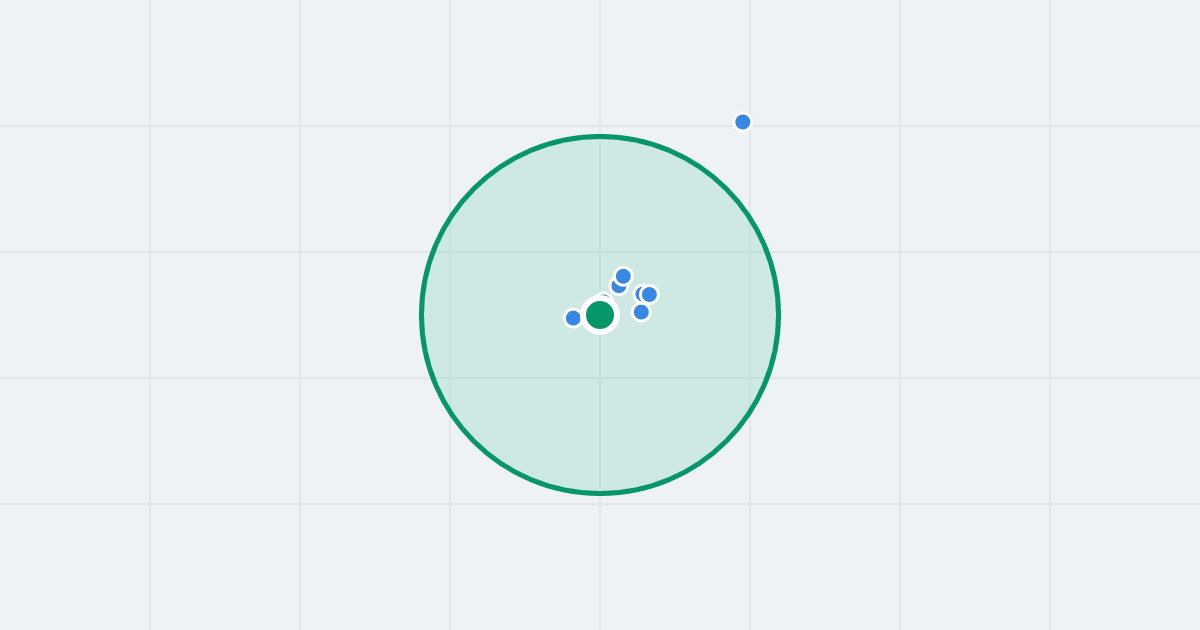
Task: Click grid intersection inside circle above center marker
Action: [x=600, y=252]
